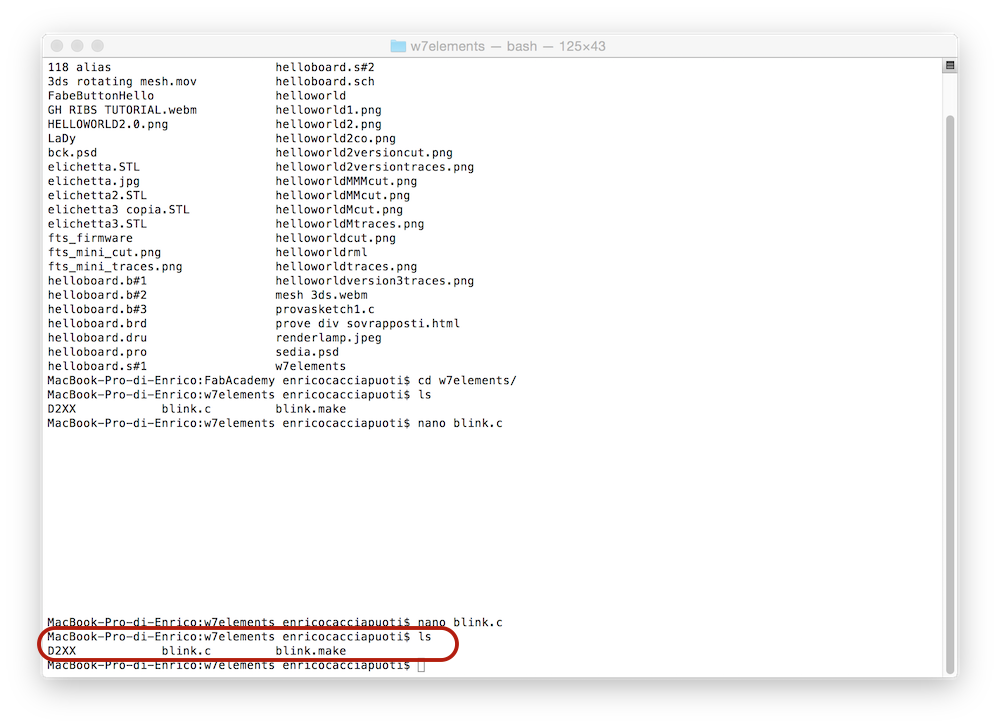The image size is (1000, 728).
Task: Select 'helloworld2versioncut.png'
Action: point(364,152)
